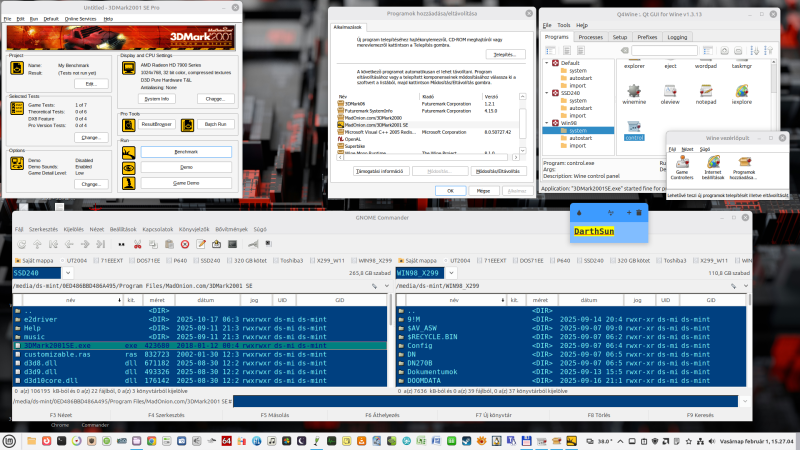The image size is (800, 450).
Task: Click the ResultBrowser button in 3DMark2001
Action: (157, 124)
